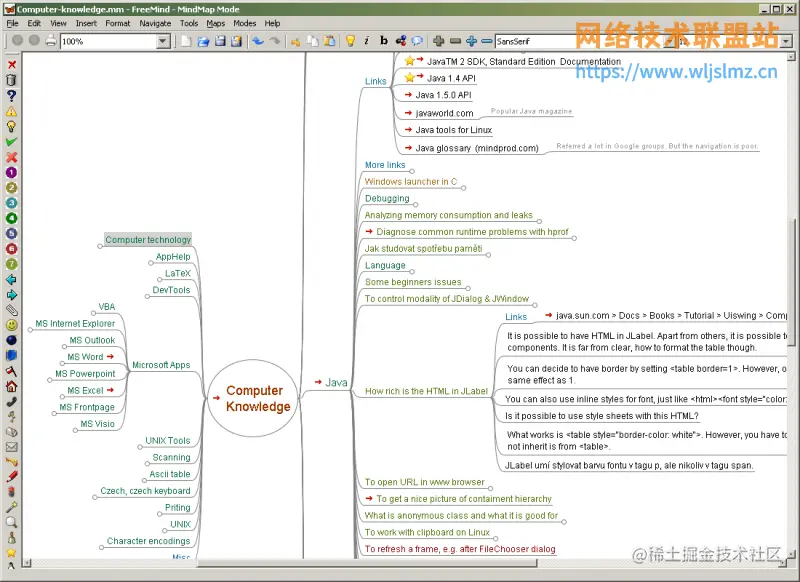Add the priority 1 purple icon
Viewport: 800px width, 582px height.
11,172
